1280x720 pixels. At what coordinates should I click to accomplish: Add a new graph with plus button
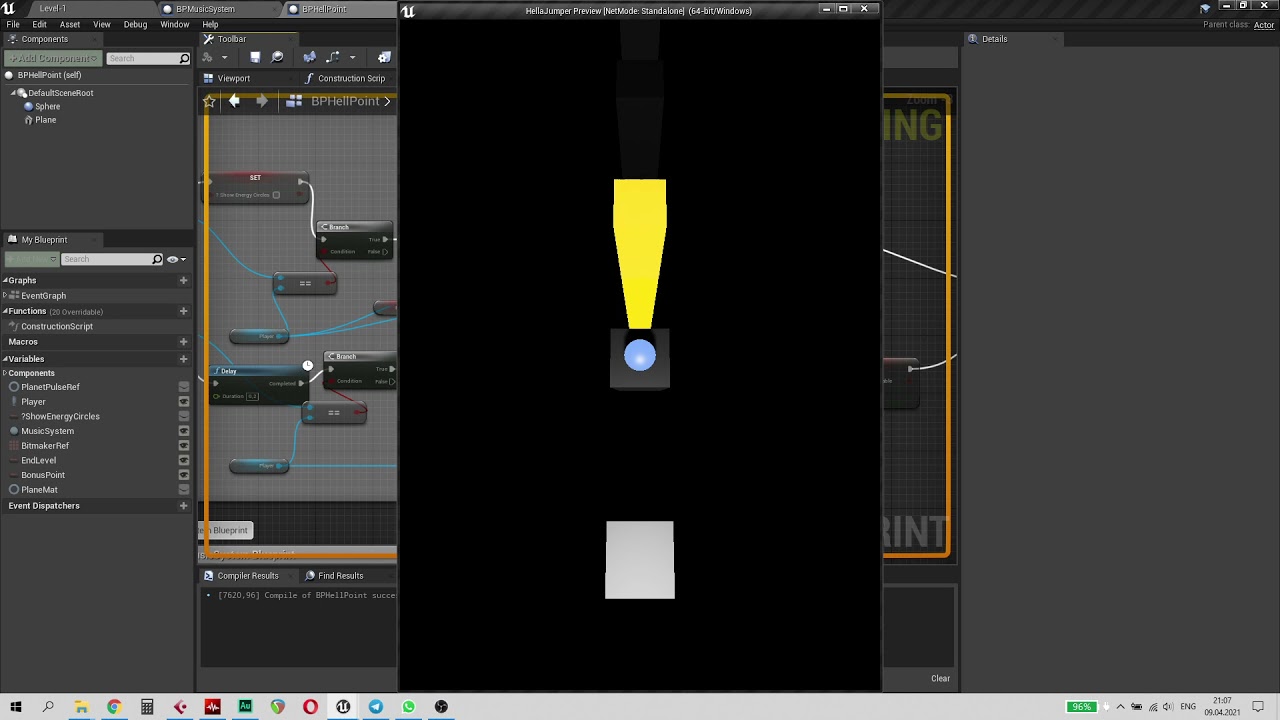click(x=183, y=281)
